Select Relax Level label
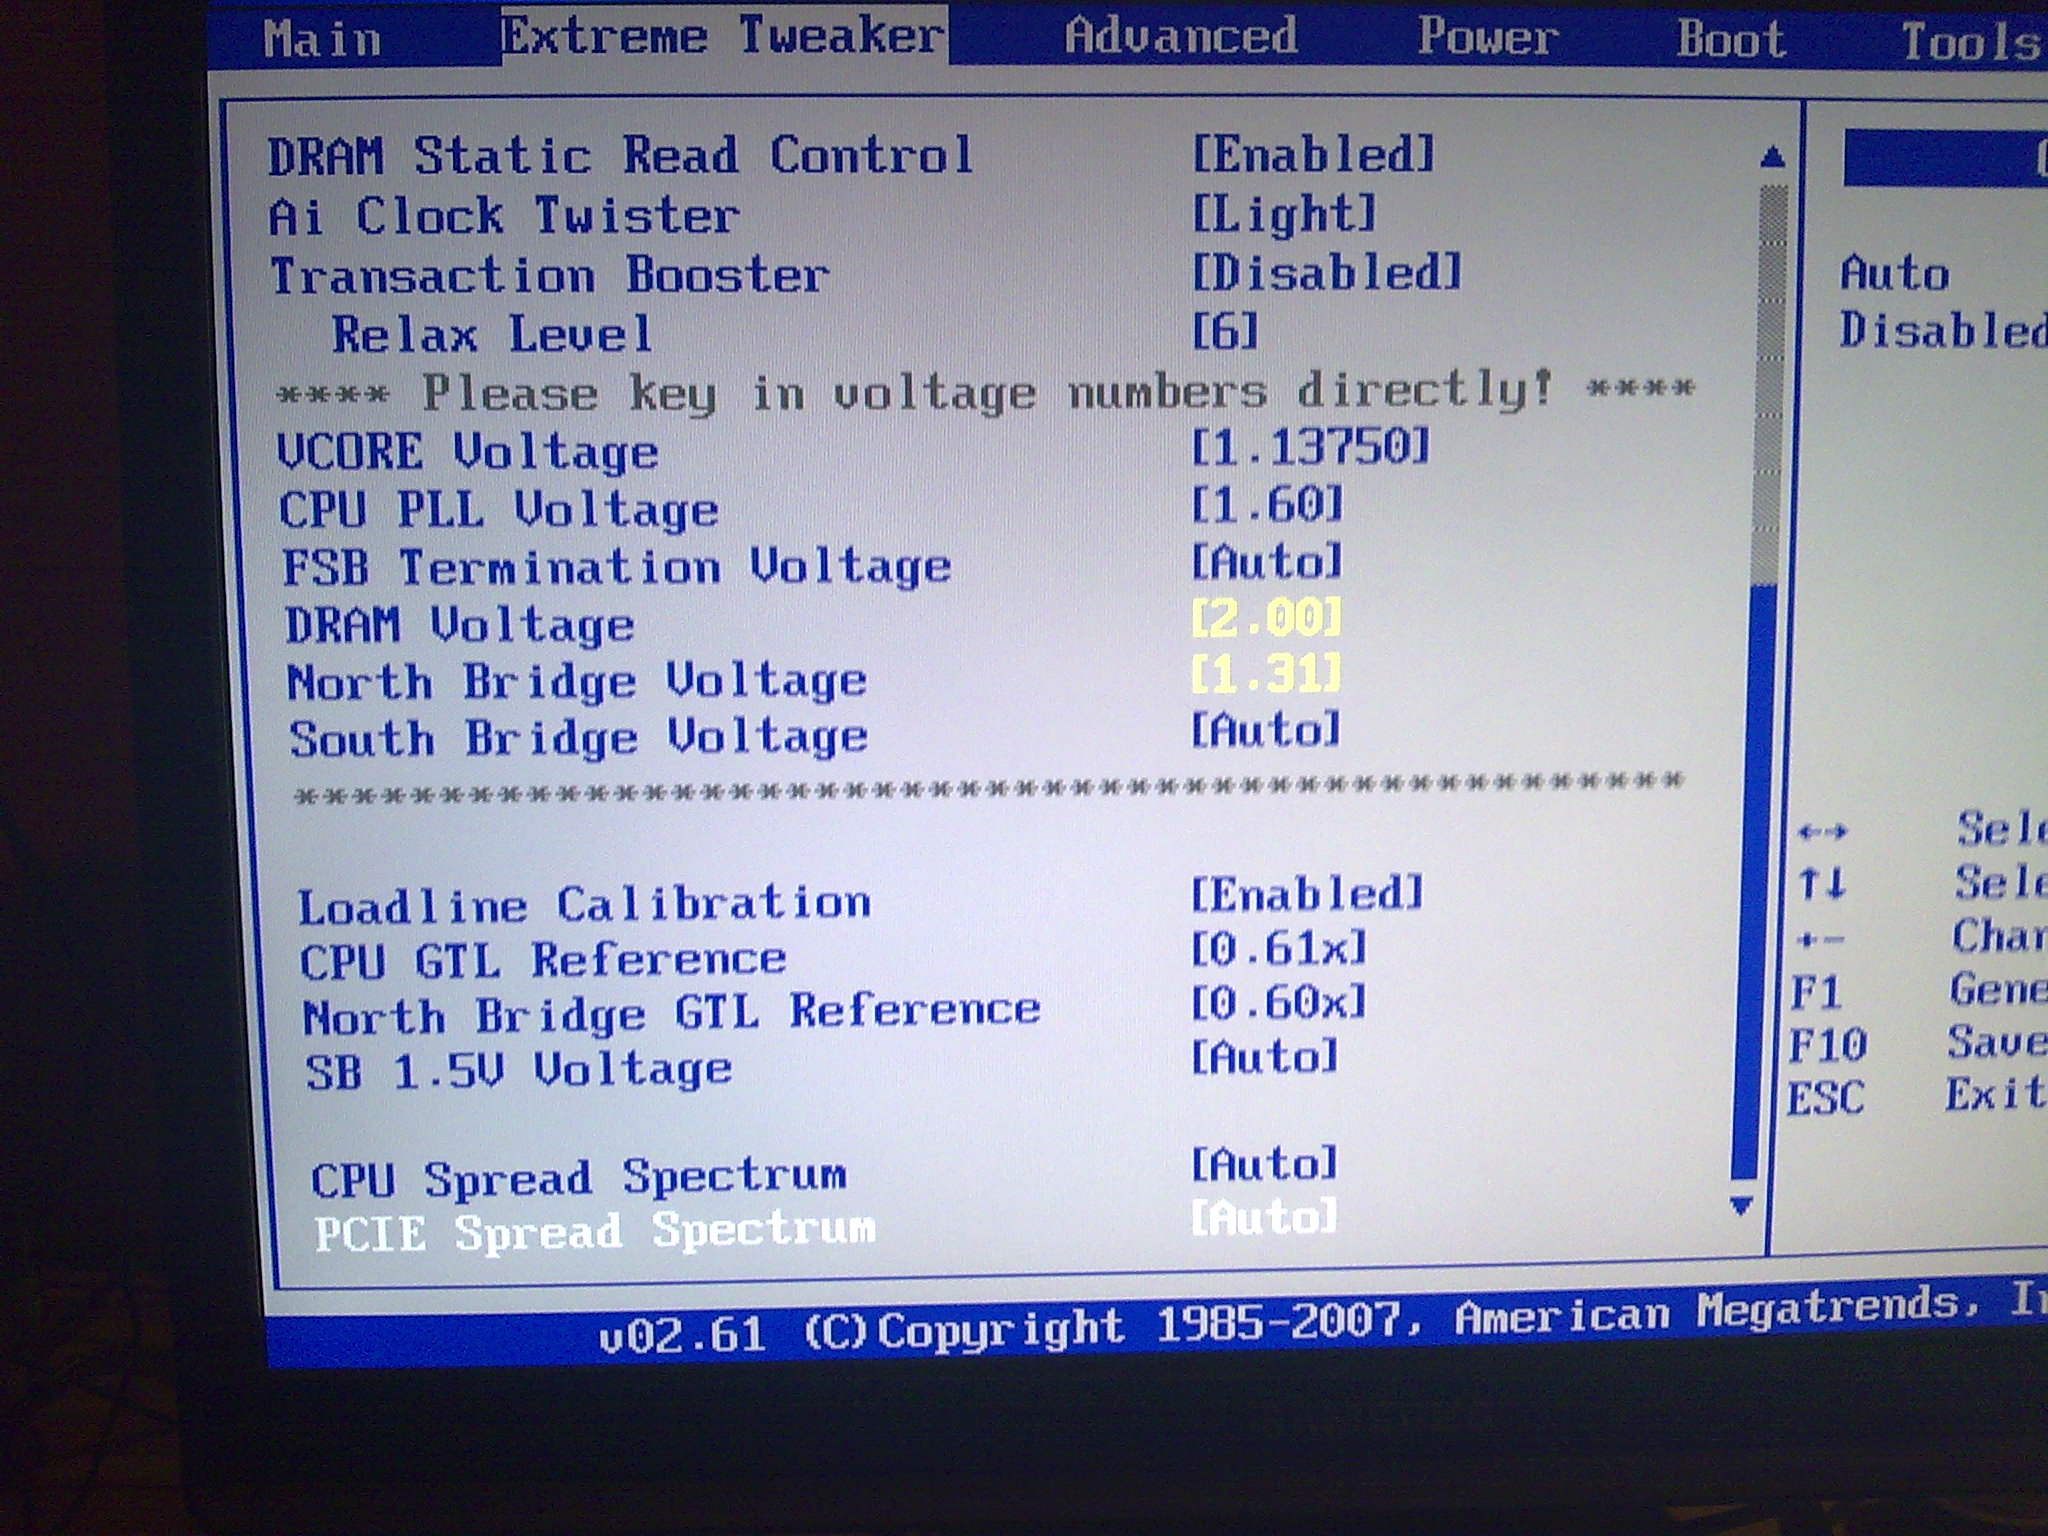 pos(492,334)
